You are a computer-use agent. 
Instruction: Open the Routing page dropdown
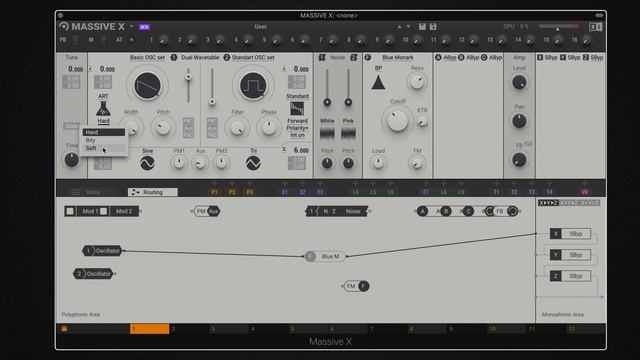153,192
